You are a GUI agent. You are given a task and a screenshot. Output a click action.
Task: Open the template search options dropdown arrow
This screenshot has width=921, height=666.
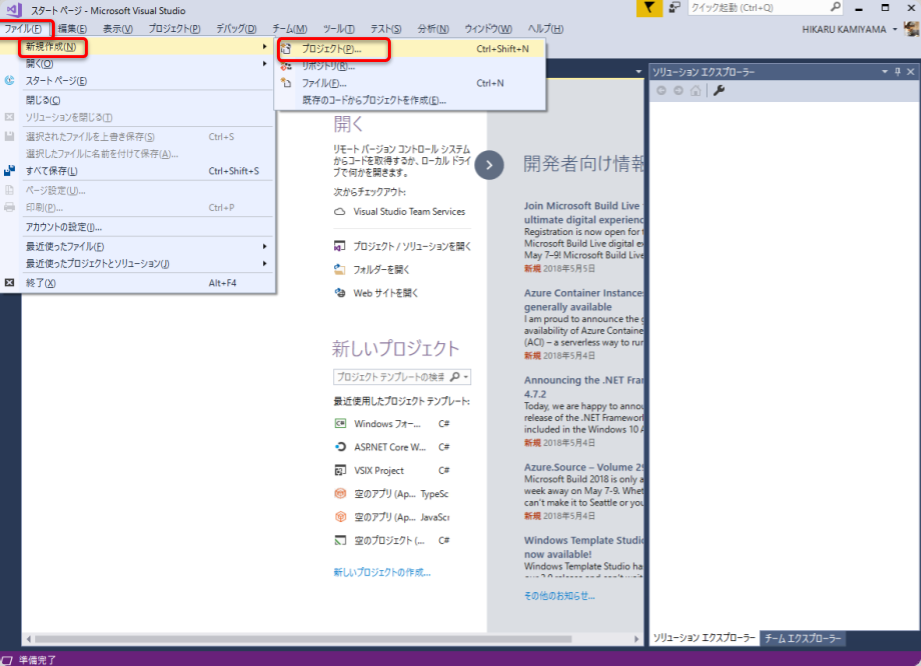[x=466, y=376]
